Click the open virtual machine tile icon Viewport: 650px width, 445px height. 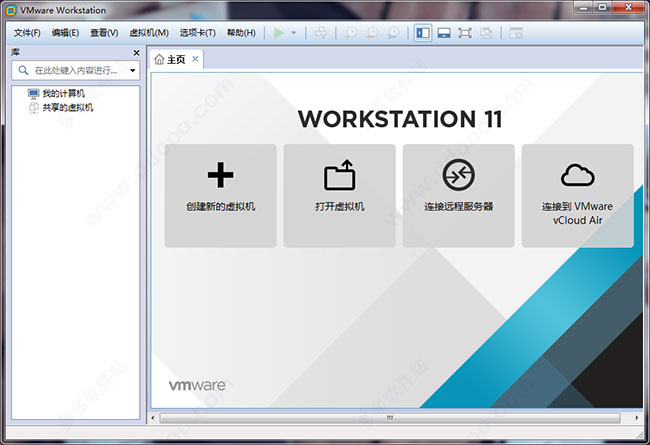[339, 176]
